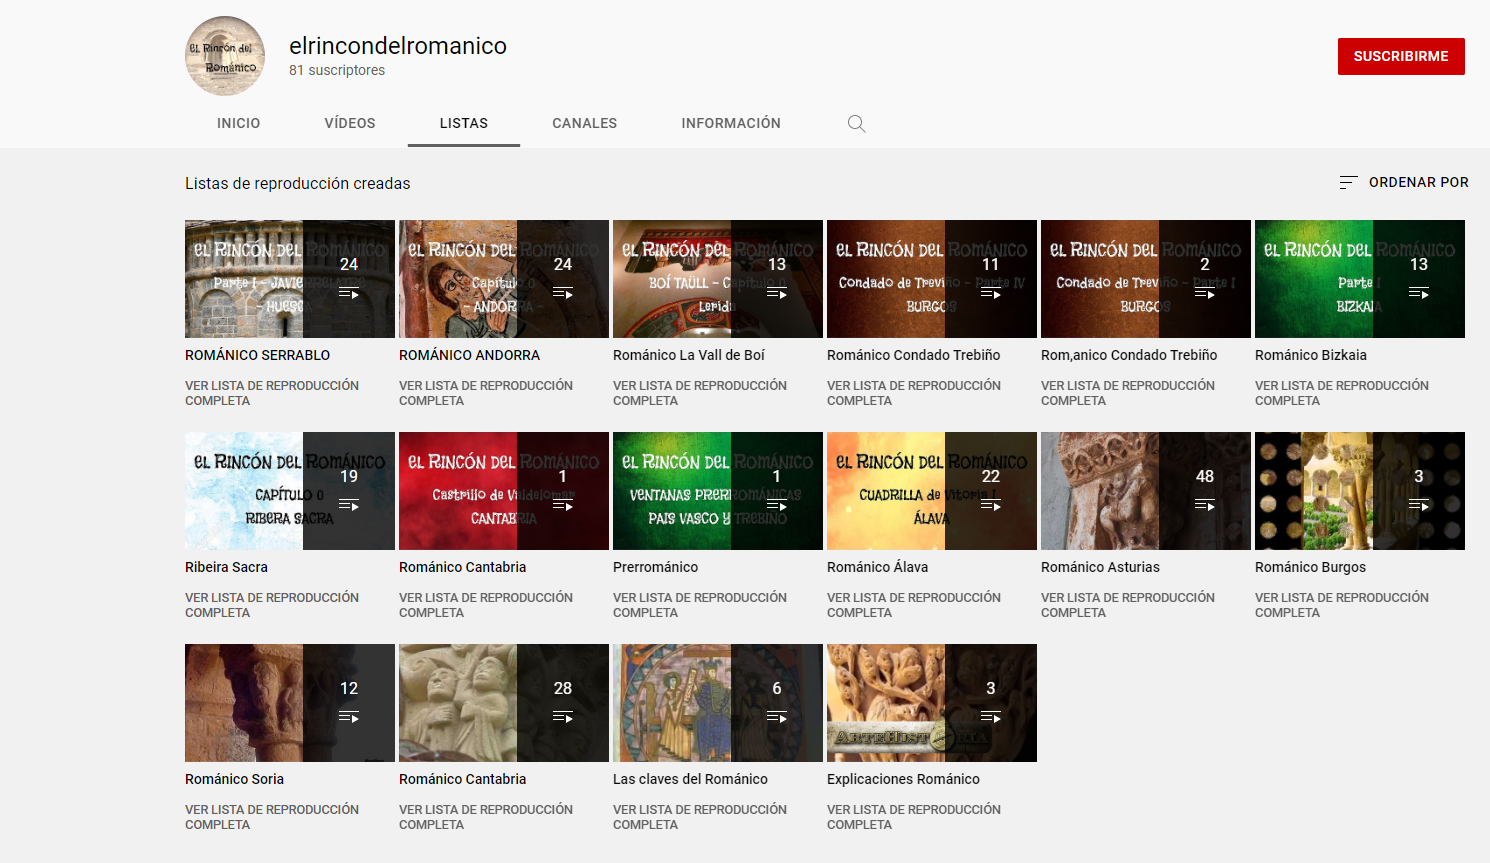The height and width of the screenshot is (863, 1490).
Task: Click Románico Cantabria title of 1-video playlist
Action: click(462, 567)
